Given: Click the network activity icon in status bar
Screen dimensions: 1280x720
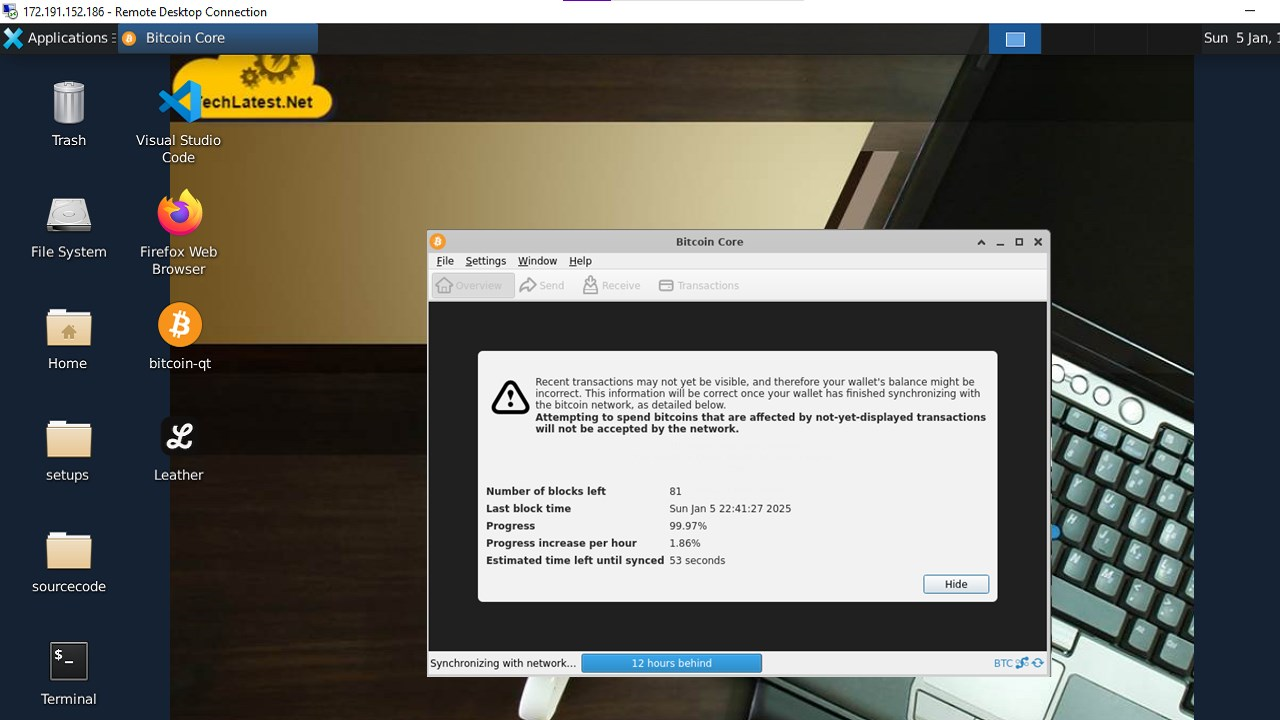Looking at the screenshot, I should click(x=1023, y=663).
